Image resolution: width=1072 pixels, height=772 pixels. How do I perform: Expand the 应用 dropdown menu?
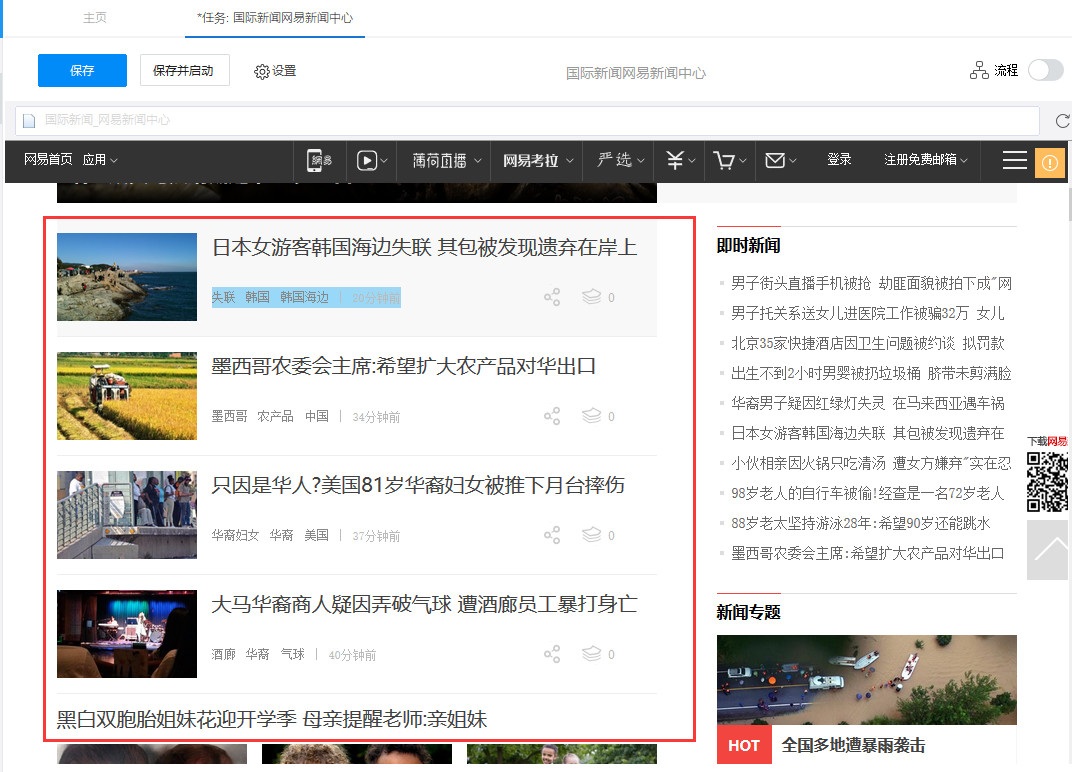click(x=100, y=160)
